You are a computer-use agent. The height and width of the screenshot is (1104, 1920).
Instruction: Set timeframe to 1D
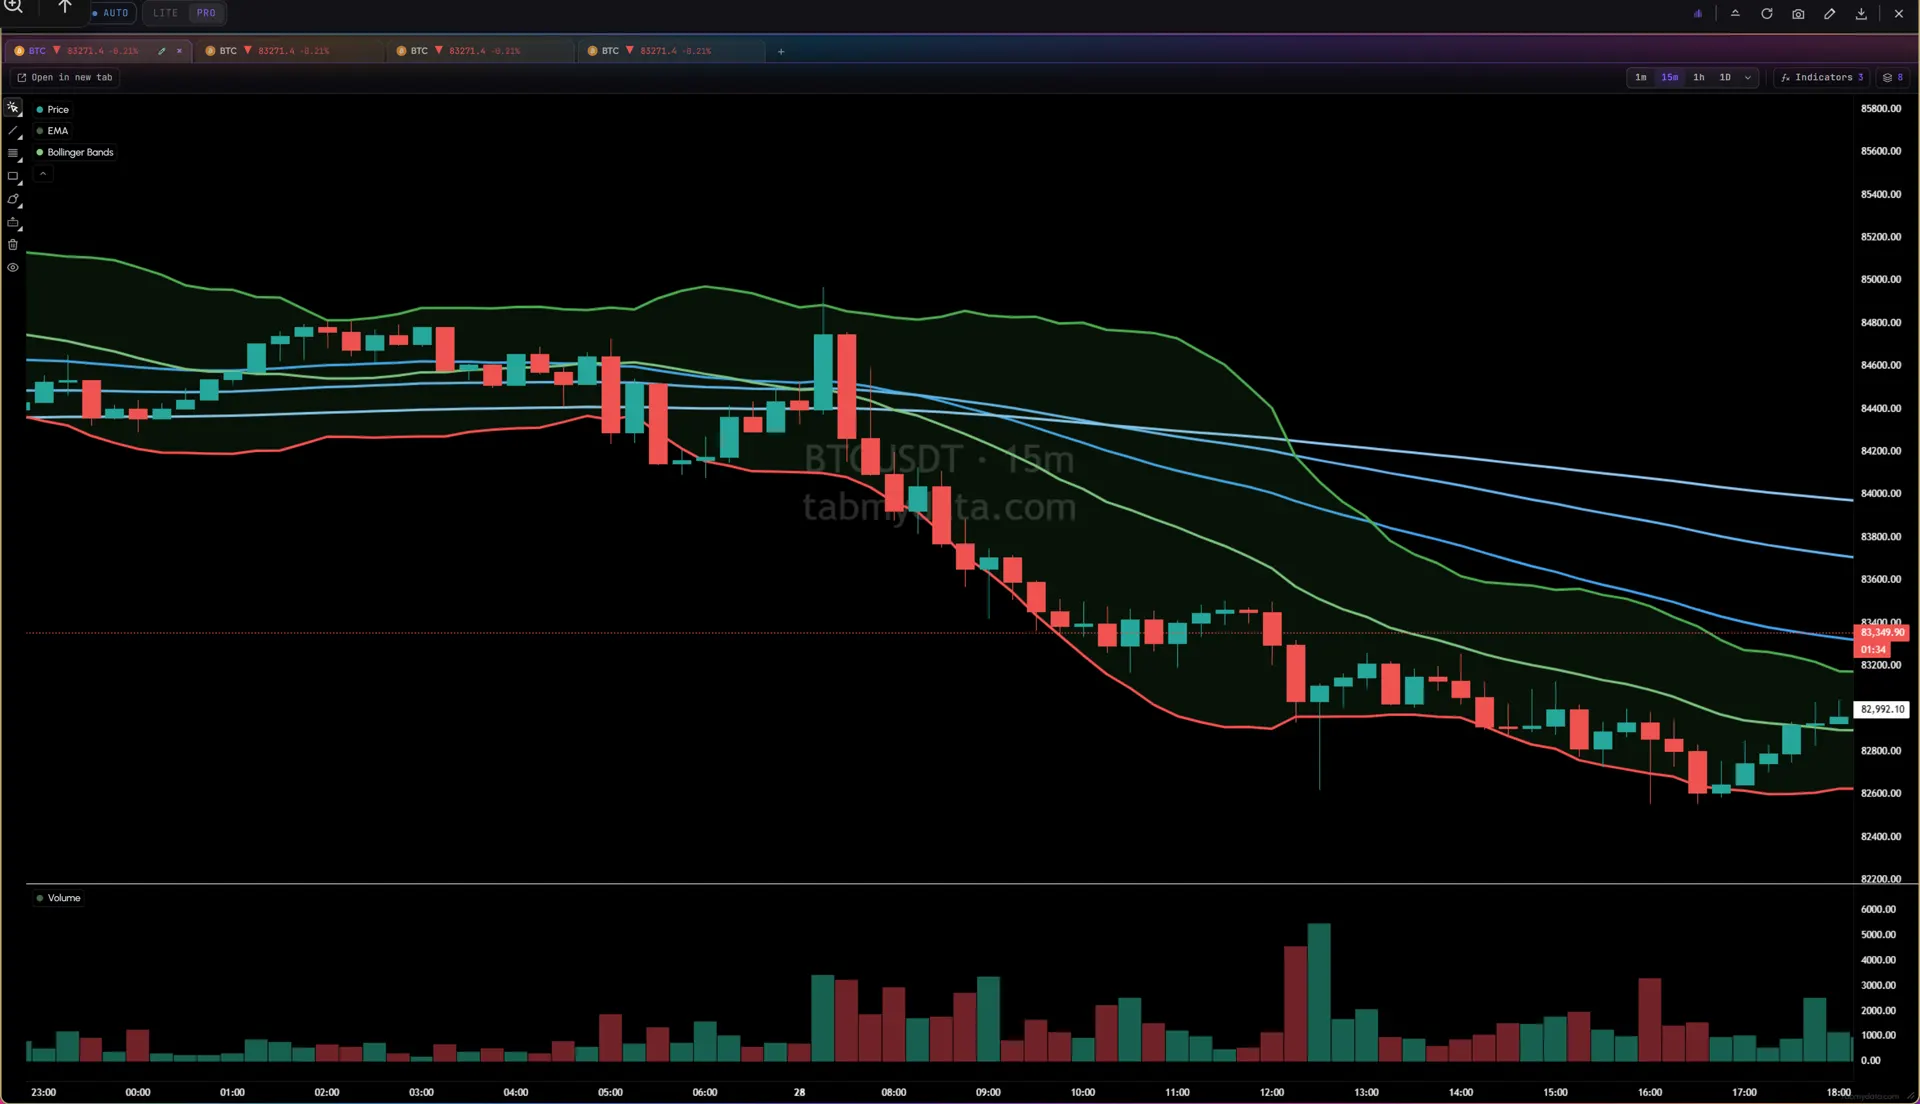click(x=1725, y=77)
